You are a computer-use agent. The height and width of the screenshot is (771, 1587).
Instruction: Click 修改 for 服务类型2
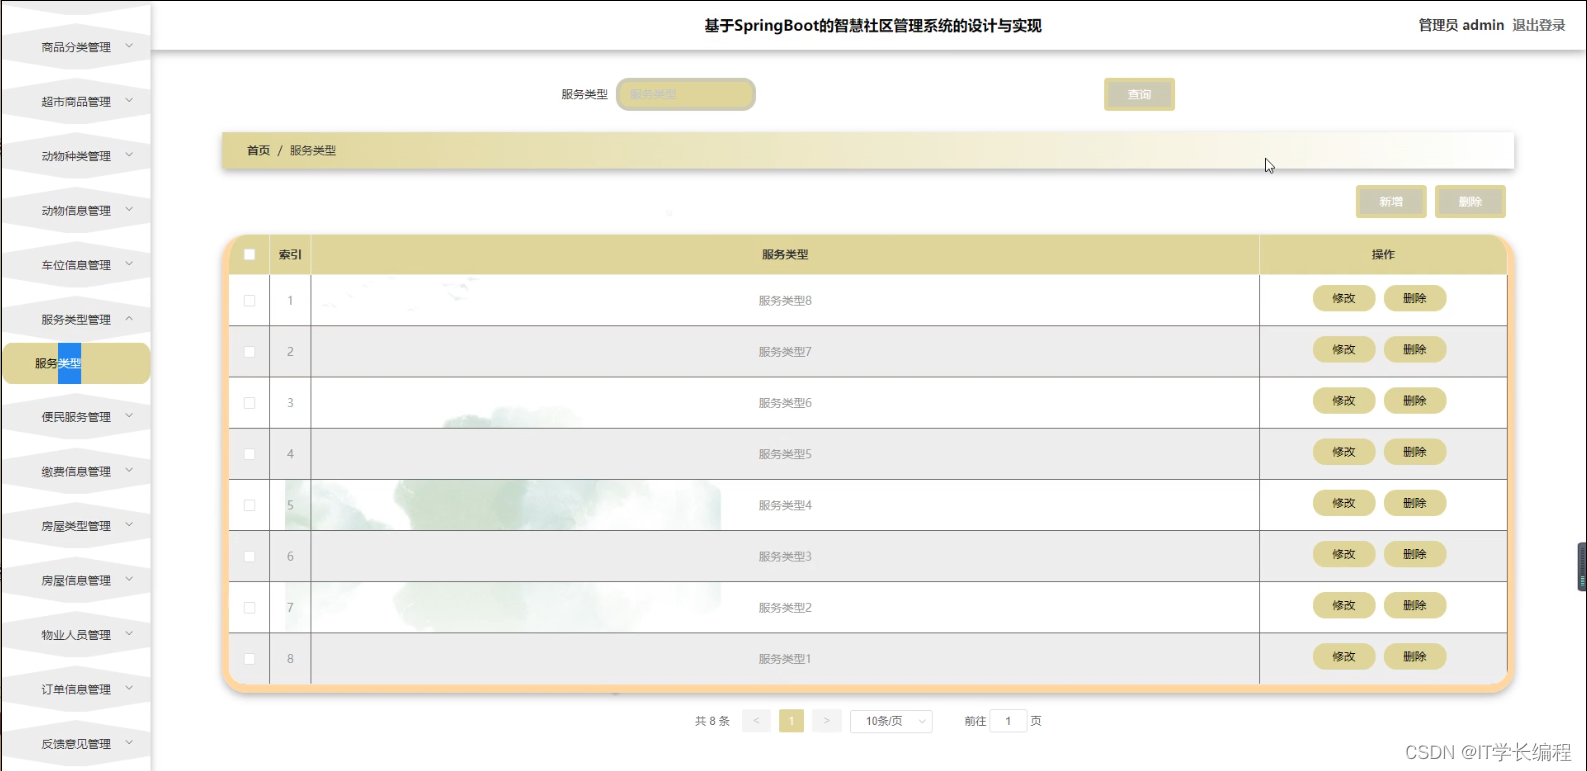(1344, 605)
